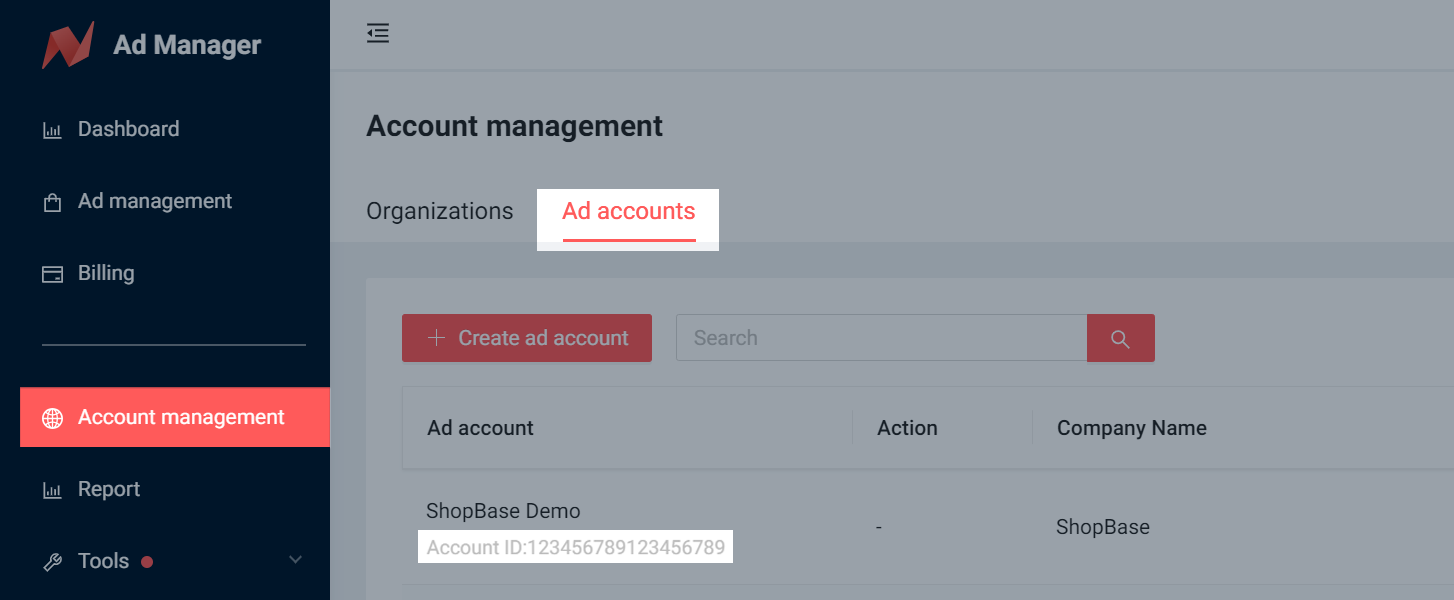Click the Company Name column header
The height and width of the screenshot is (600, 1454).
[x=1131, y=428]
